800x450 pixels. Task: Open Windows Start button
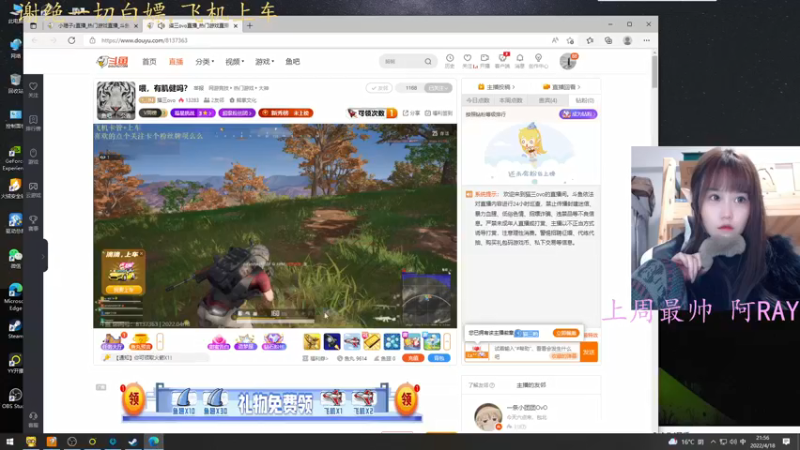(10, 441)
